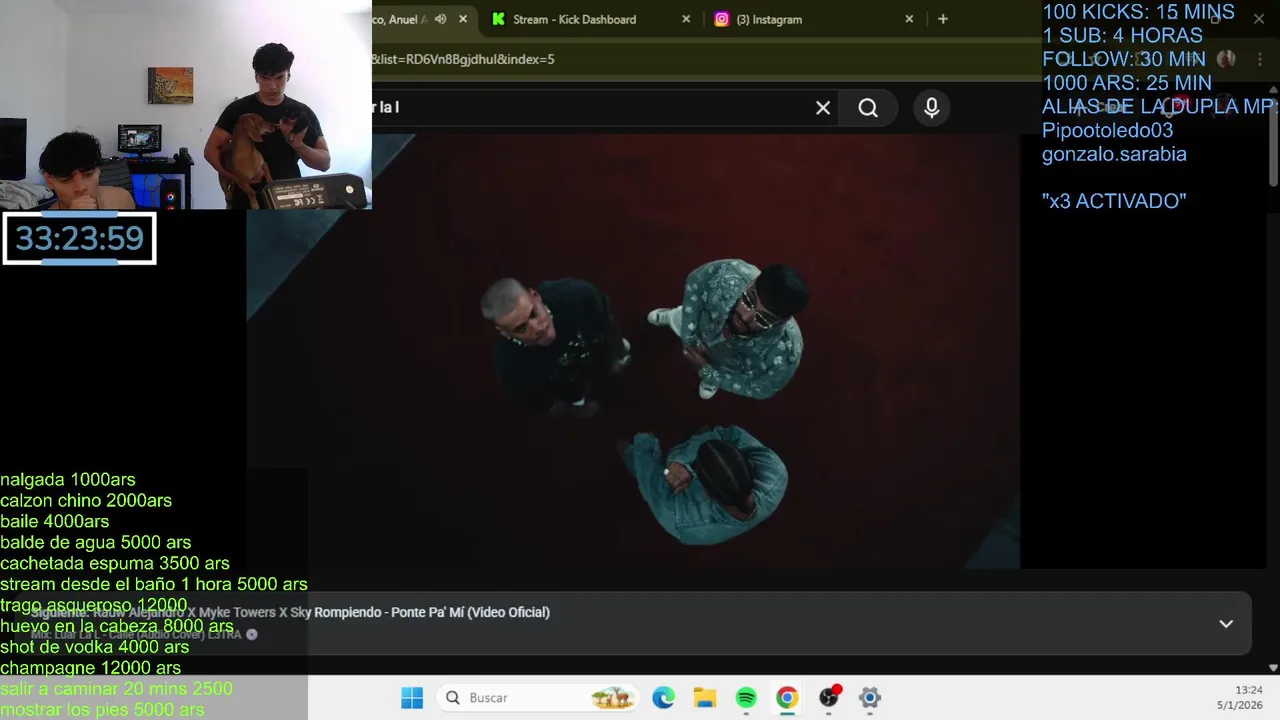Click the text "100 KICKS: 15 MINS"
1280x720 pixels.
tap(1138, 12)
